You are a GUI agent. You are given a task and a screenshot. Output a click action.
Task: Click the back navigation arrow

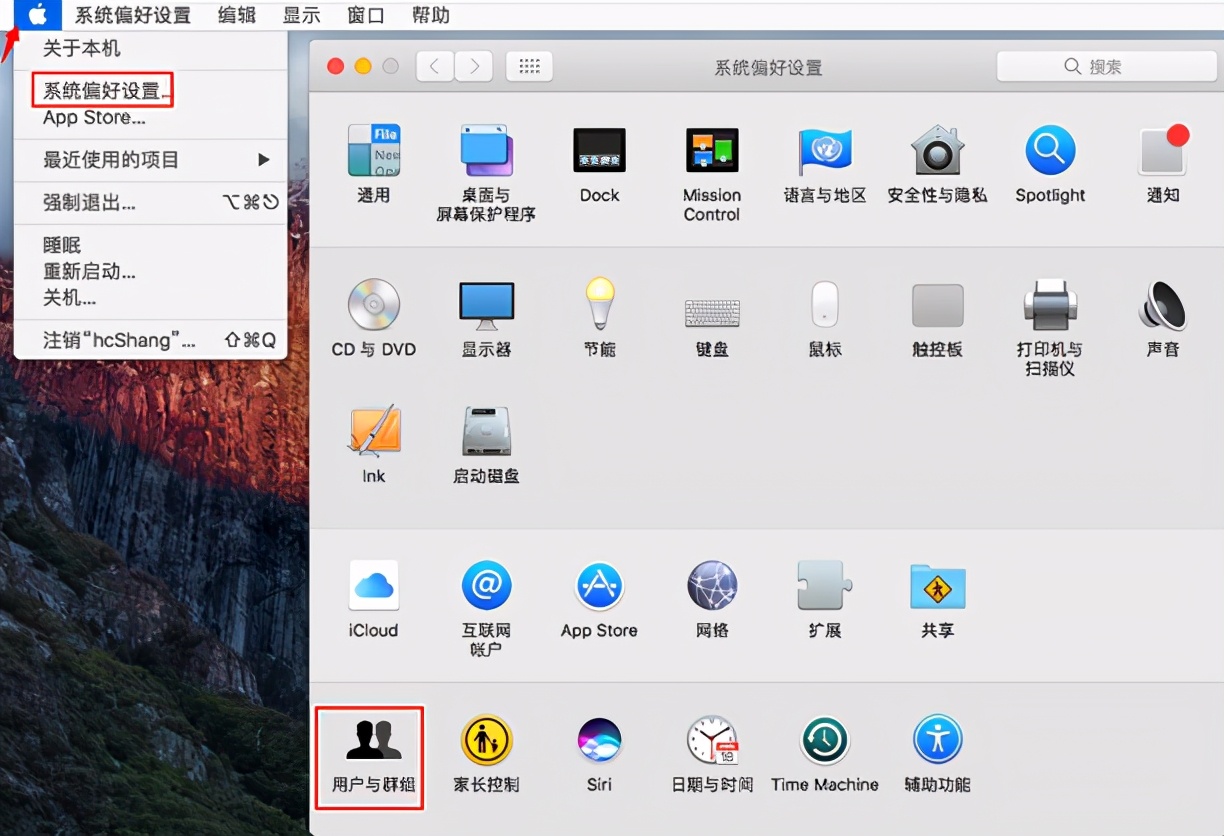click(x=436, y=66)
